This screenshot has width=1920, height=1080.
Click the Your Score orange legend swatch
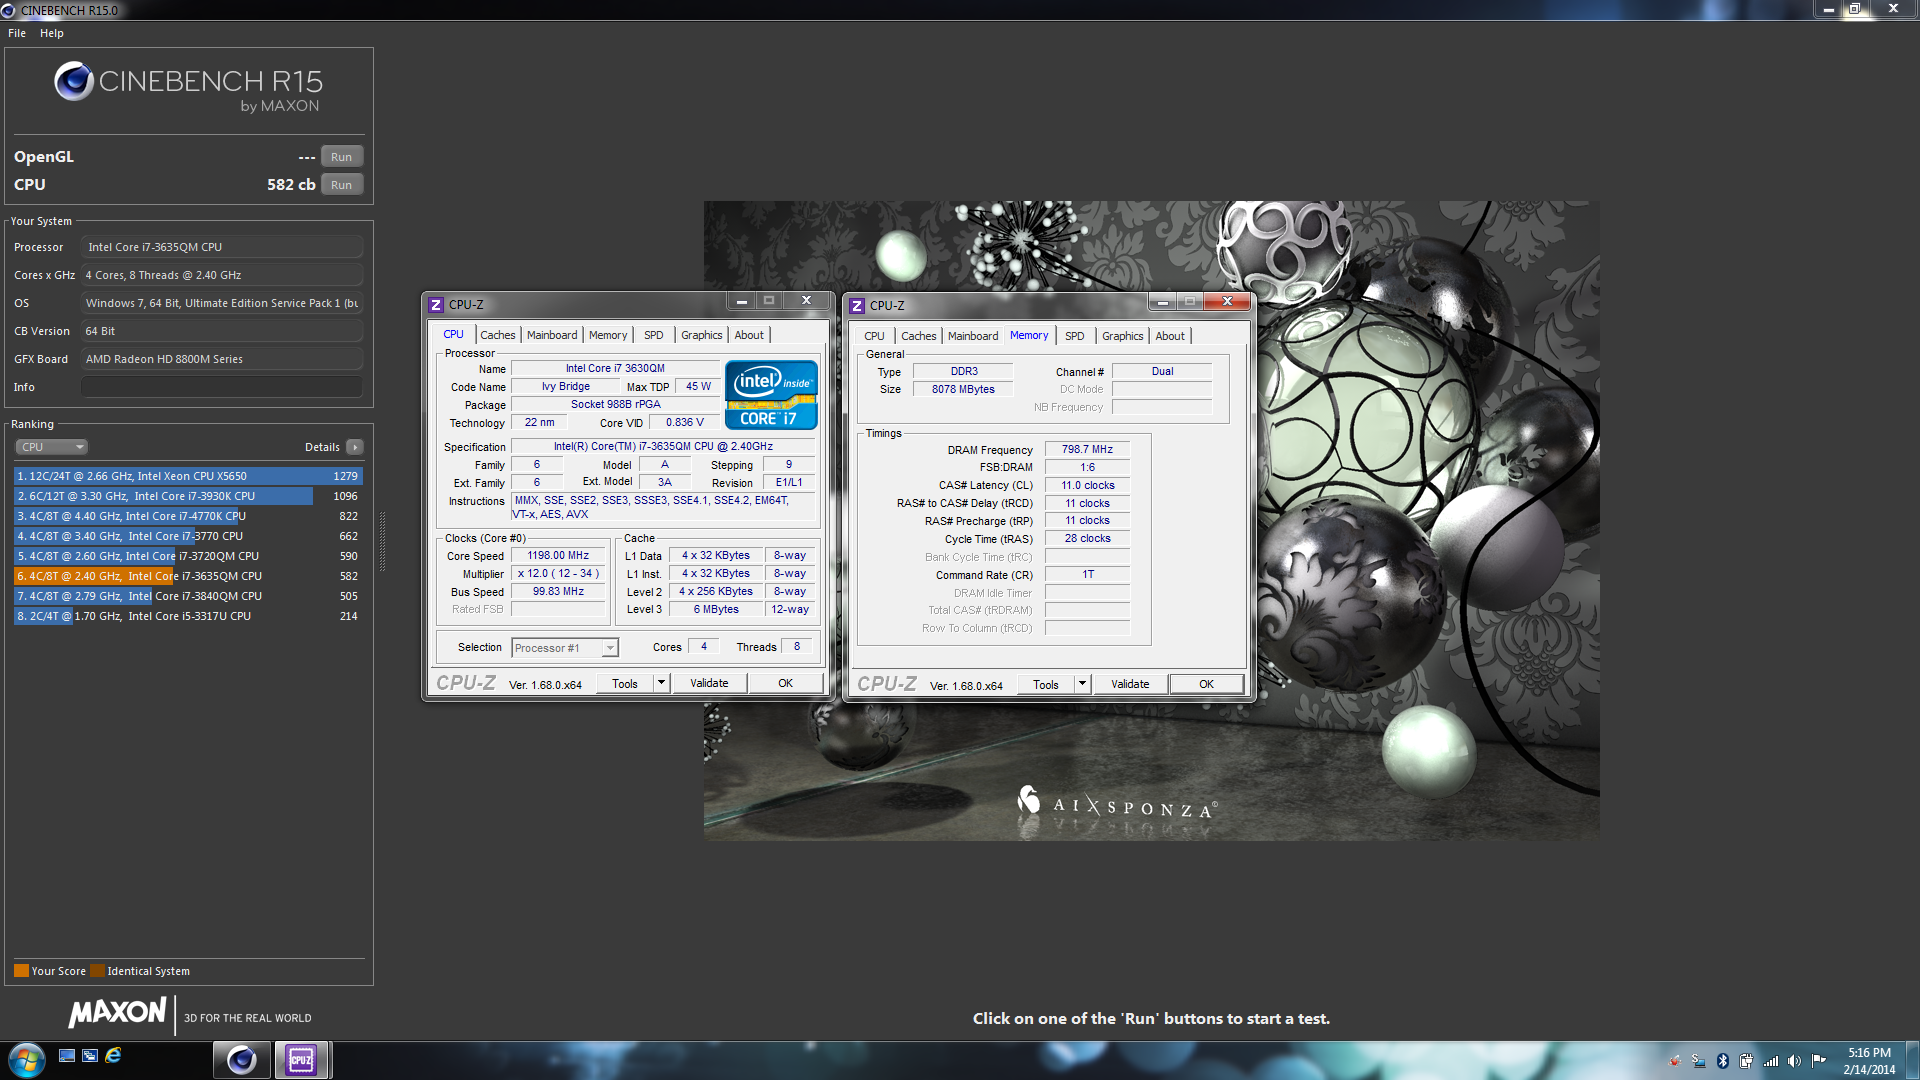[21, 971]
